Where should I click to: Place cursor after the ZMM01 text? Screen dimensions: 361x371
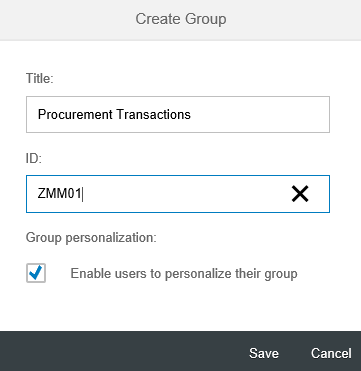(83, 194)
